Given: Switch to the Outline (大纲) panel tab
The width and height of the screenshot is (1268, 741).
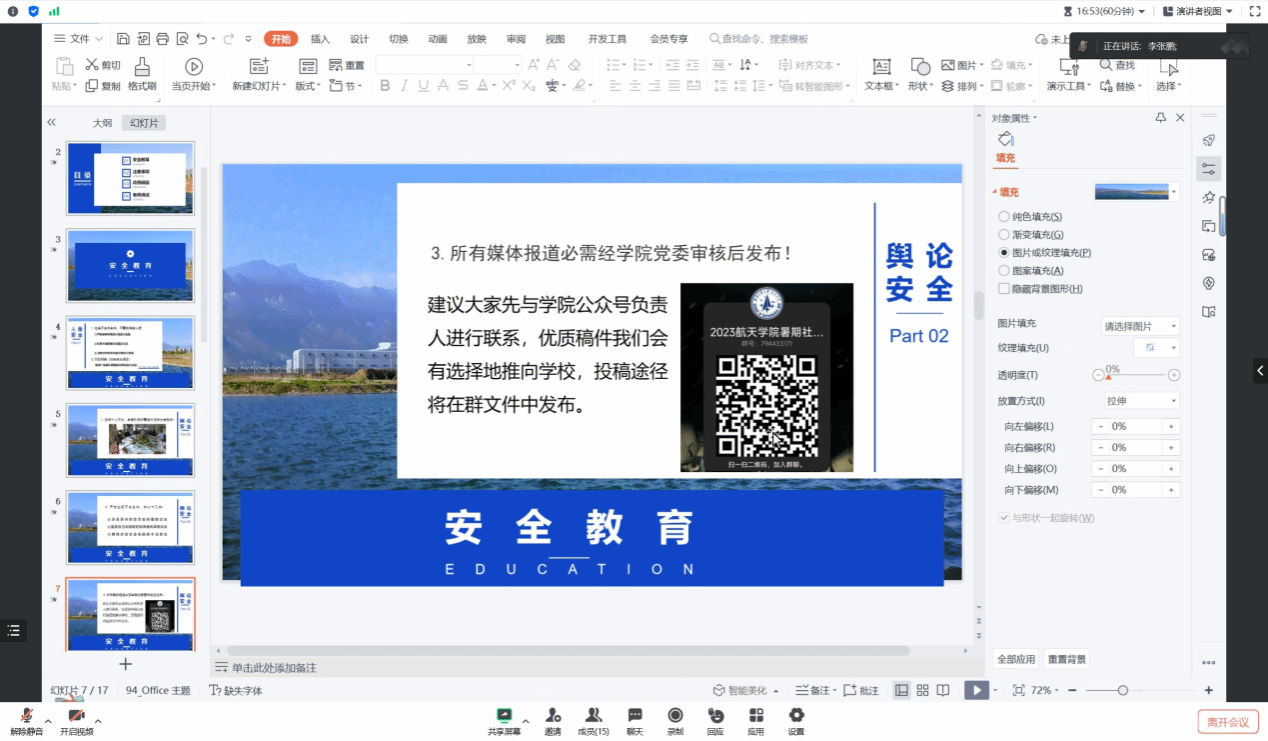Looking at the screenshot, I should [x=102, y=123].
